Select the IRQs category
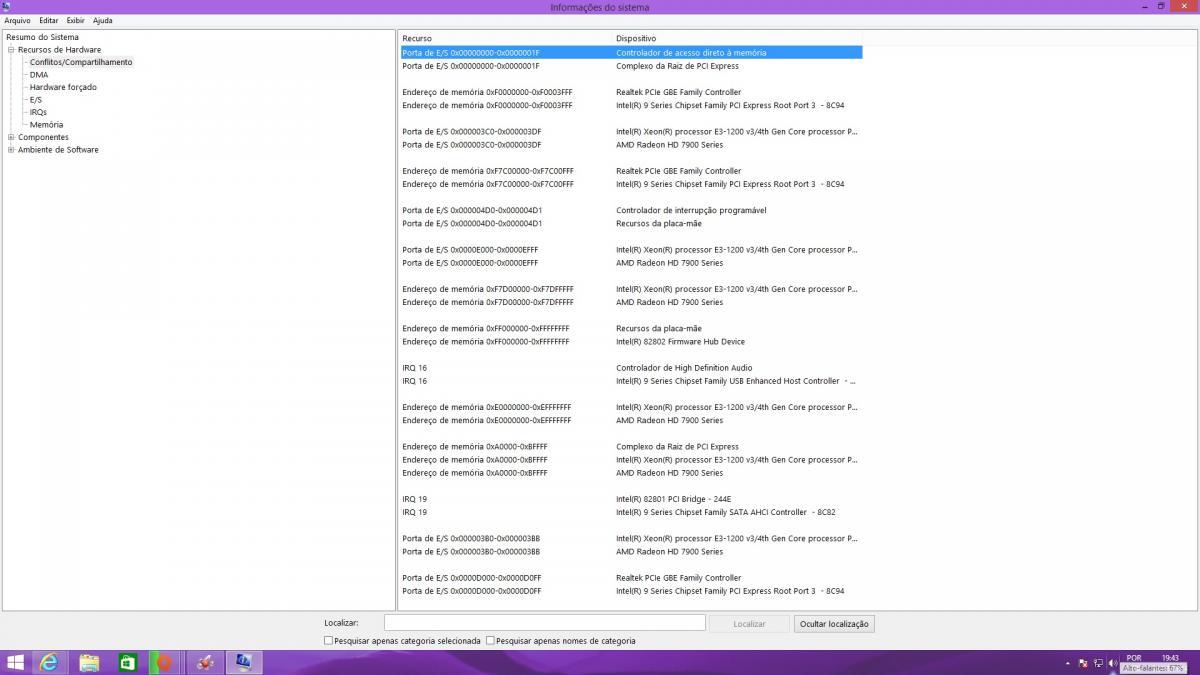 click(x=38, y=112)
